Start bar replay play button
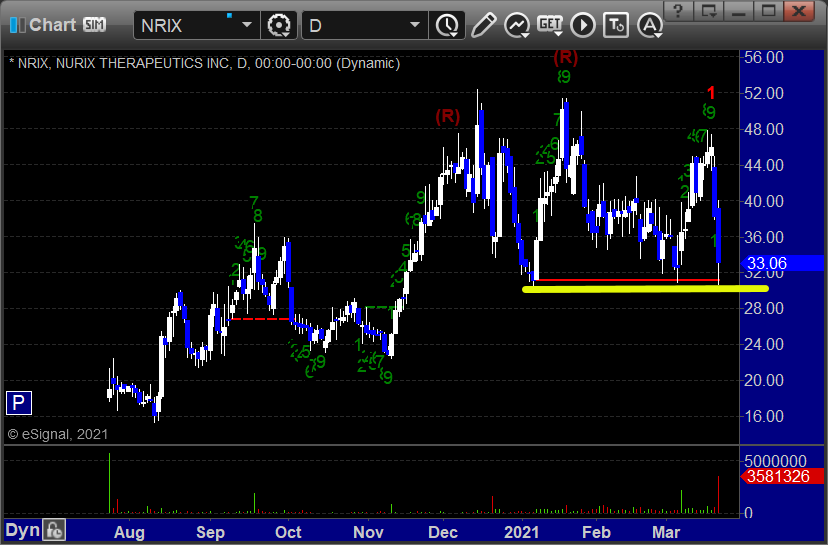Viewport: 828px width, 545px height. coord(583,25)
